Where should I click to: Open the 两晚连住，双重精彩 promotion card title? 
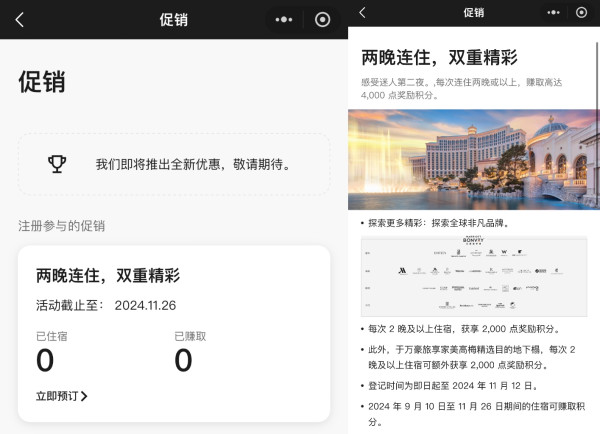108,276
